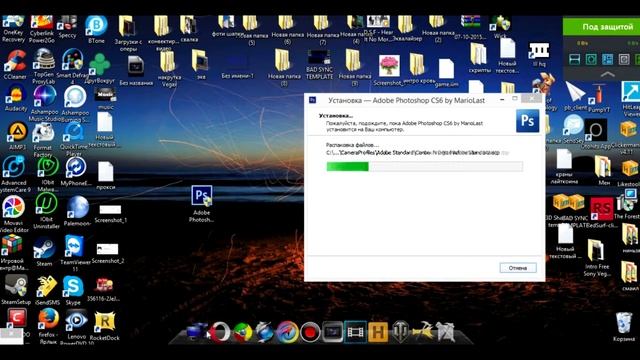
Task: Open the BAD SYNC TEMPLATE item
Action: coord(319,64)
